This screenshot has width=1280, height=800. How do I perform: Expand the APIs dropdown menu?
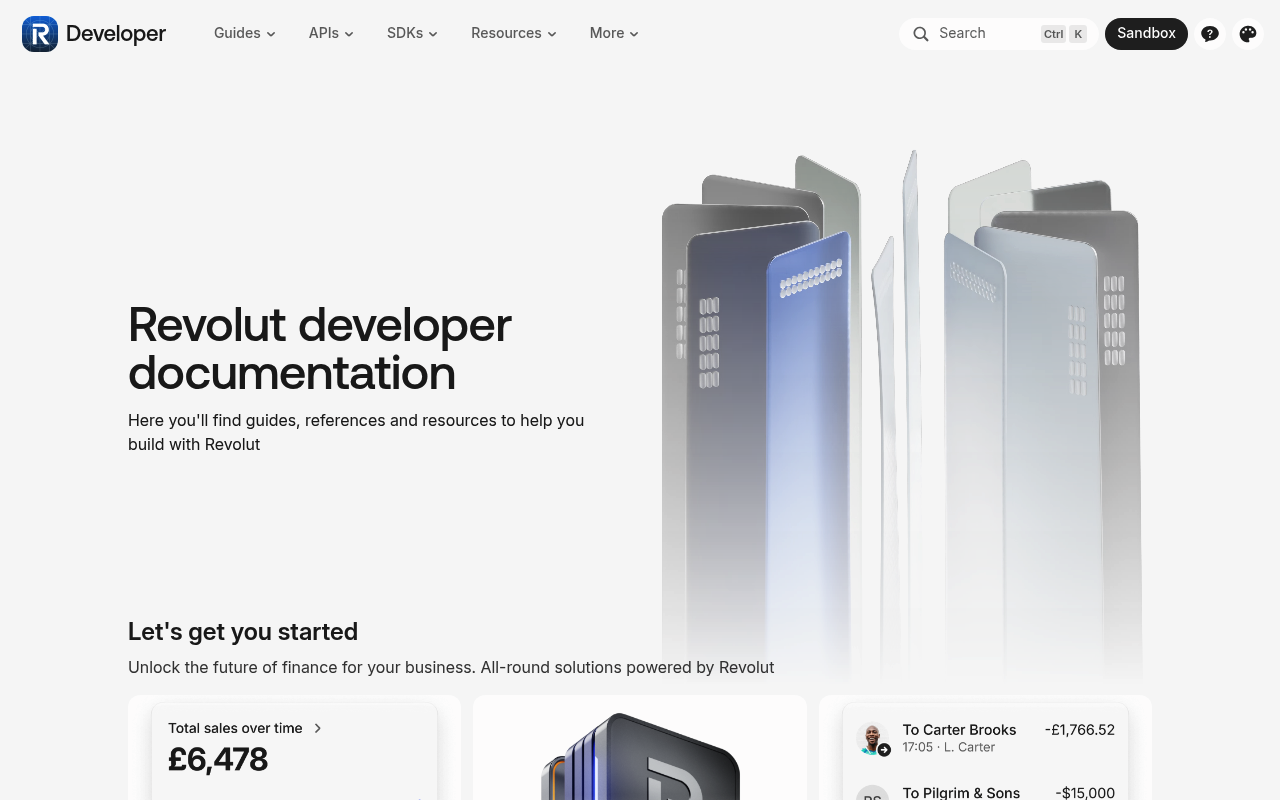[x=331, y=33]
